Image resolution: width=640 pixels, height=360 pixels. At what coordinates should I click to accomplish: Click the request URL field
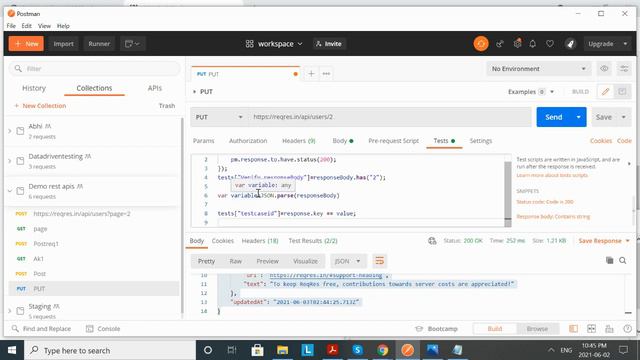[390, 117]
